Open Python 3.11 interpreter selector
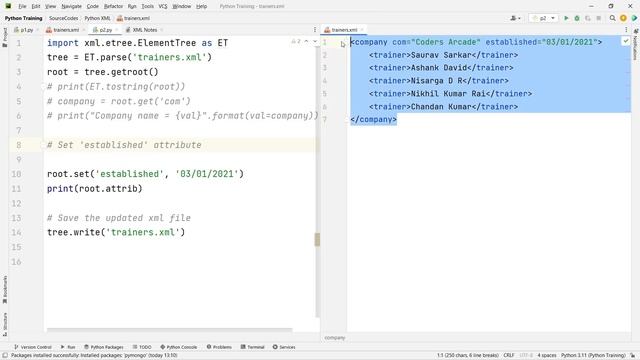This screenshot has height=360, width=640. click(x=593, y=356)
